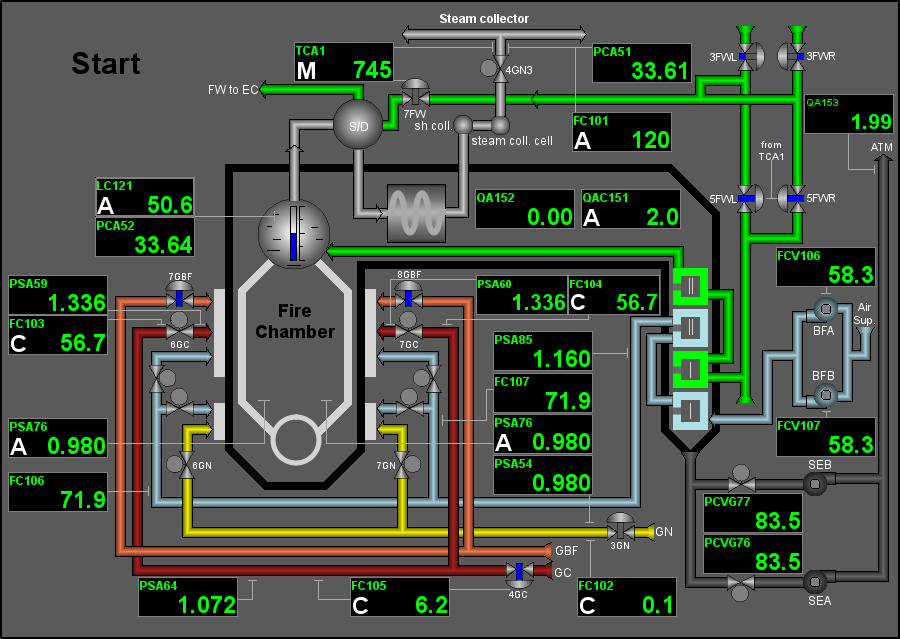The width and height of the screenshot is (900, 639).
Task: Click the blue drum level bar indicator
Action: pos(293,233)
